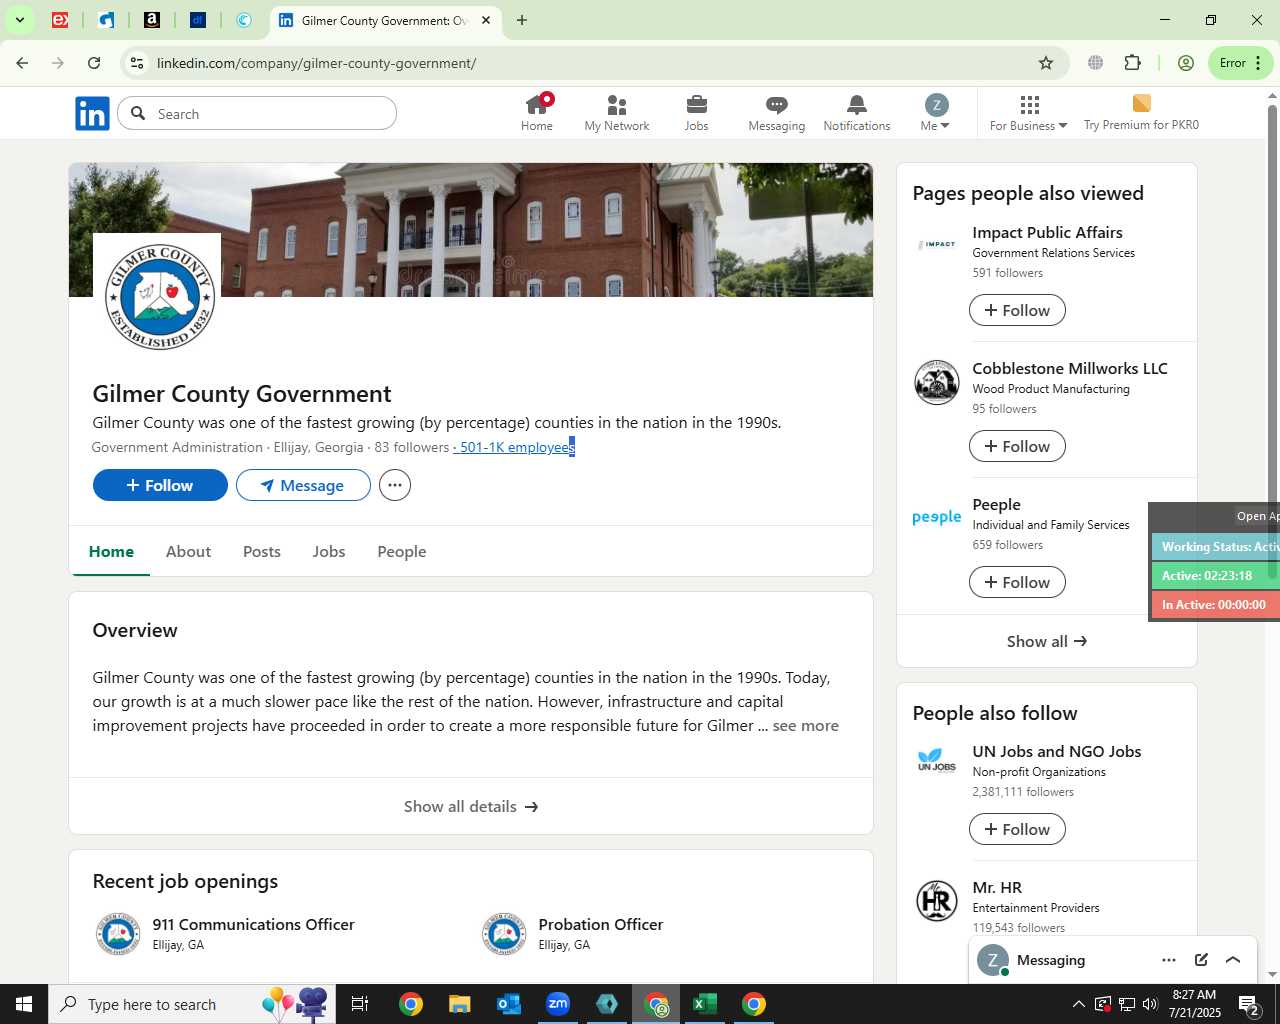Open Cobblestone Millworks LLC page

pos(1070,368)
